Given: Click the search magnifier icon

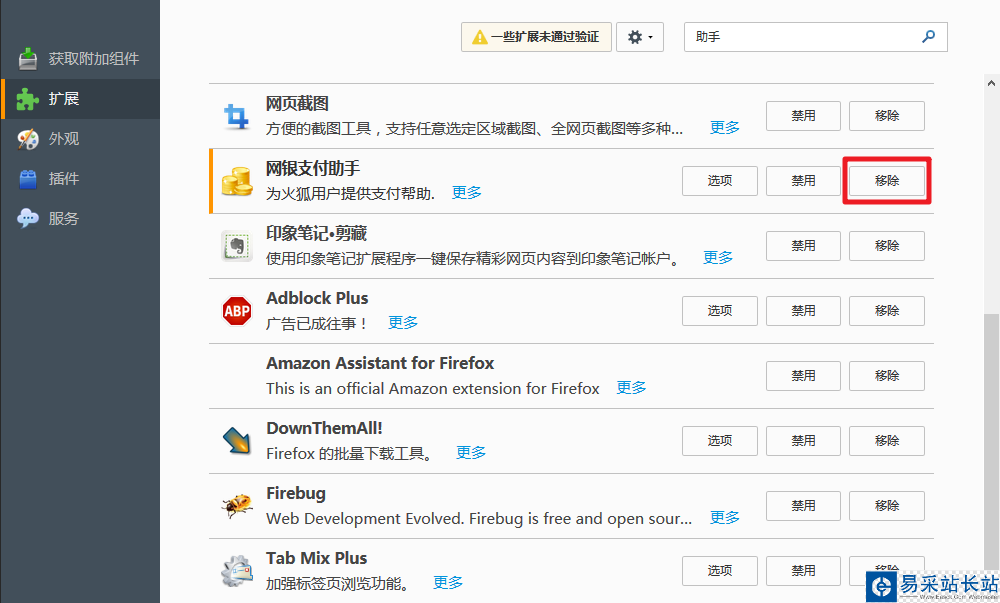Looking at the screenshot, I should [x=929, y=36].
